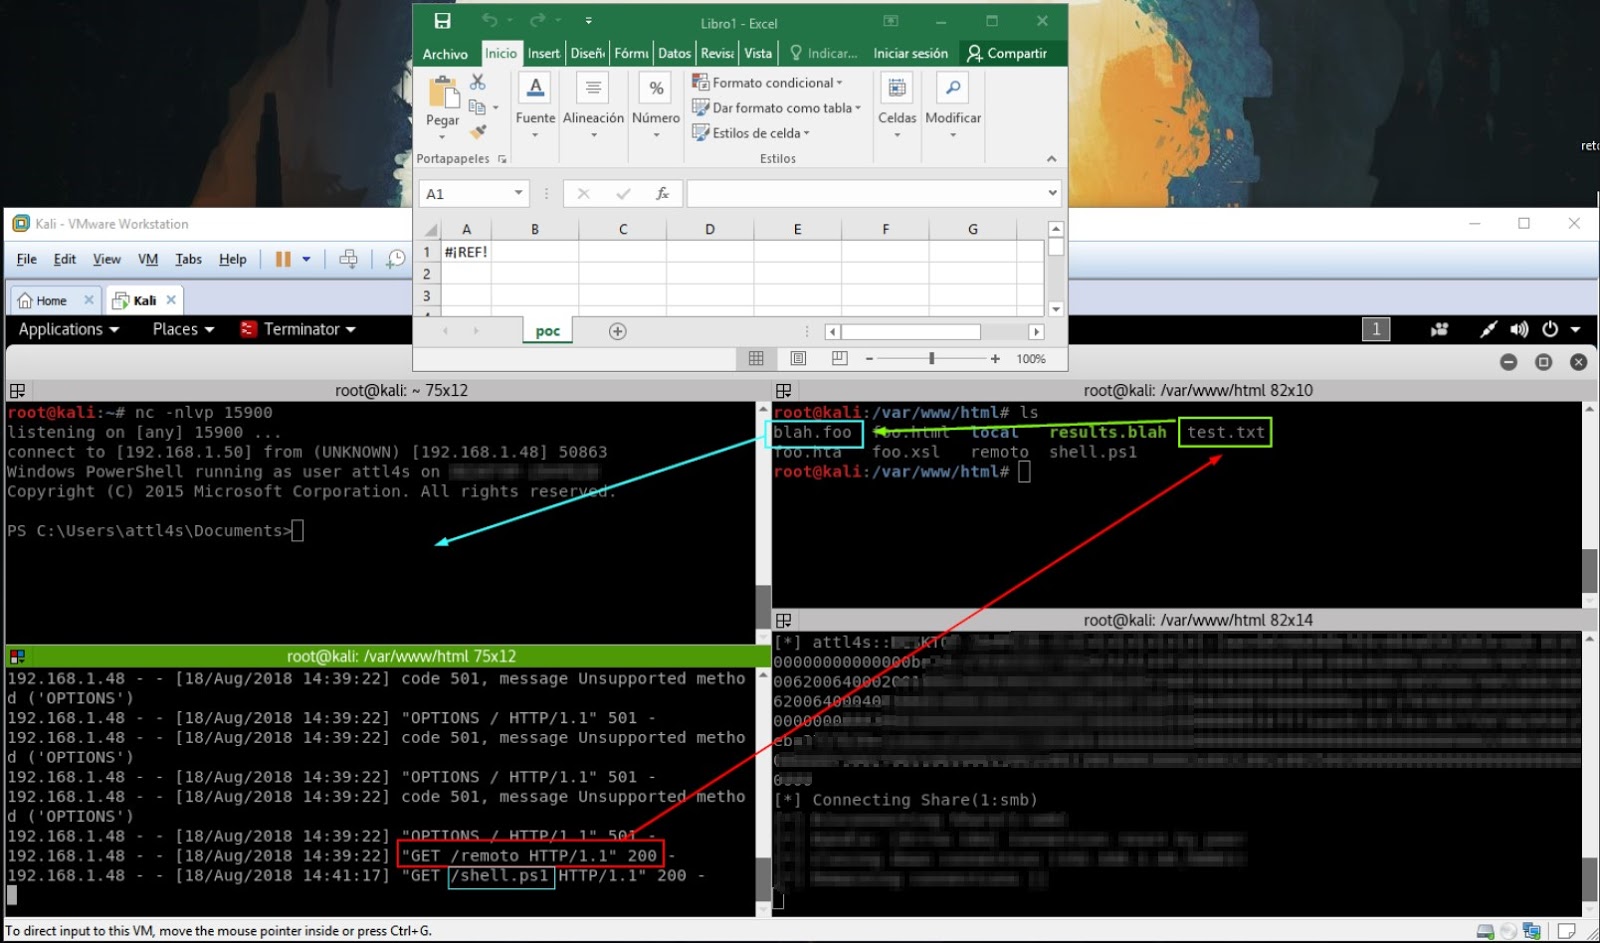This screenshot has height=943, width=1600.
Task: Open the Applications menu dropdown in Kali
Action: (x=66, y=328)
